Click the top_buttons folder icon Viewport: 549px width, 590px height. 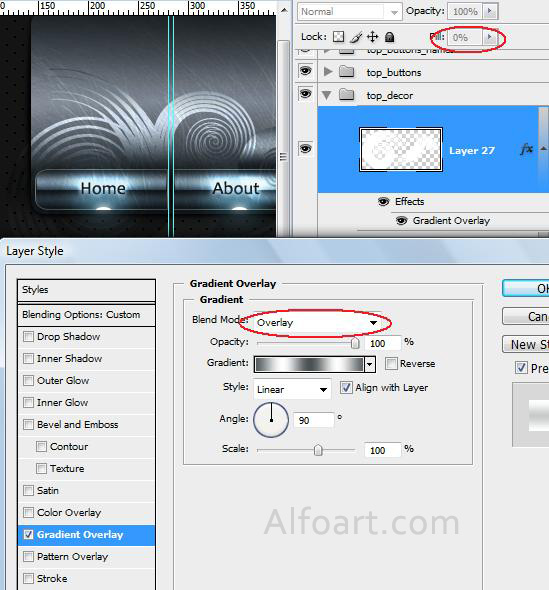pyautogui.click(x=346, y=71)
